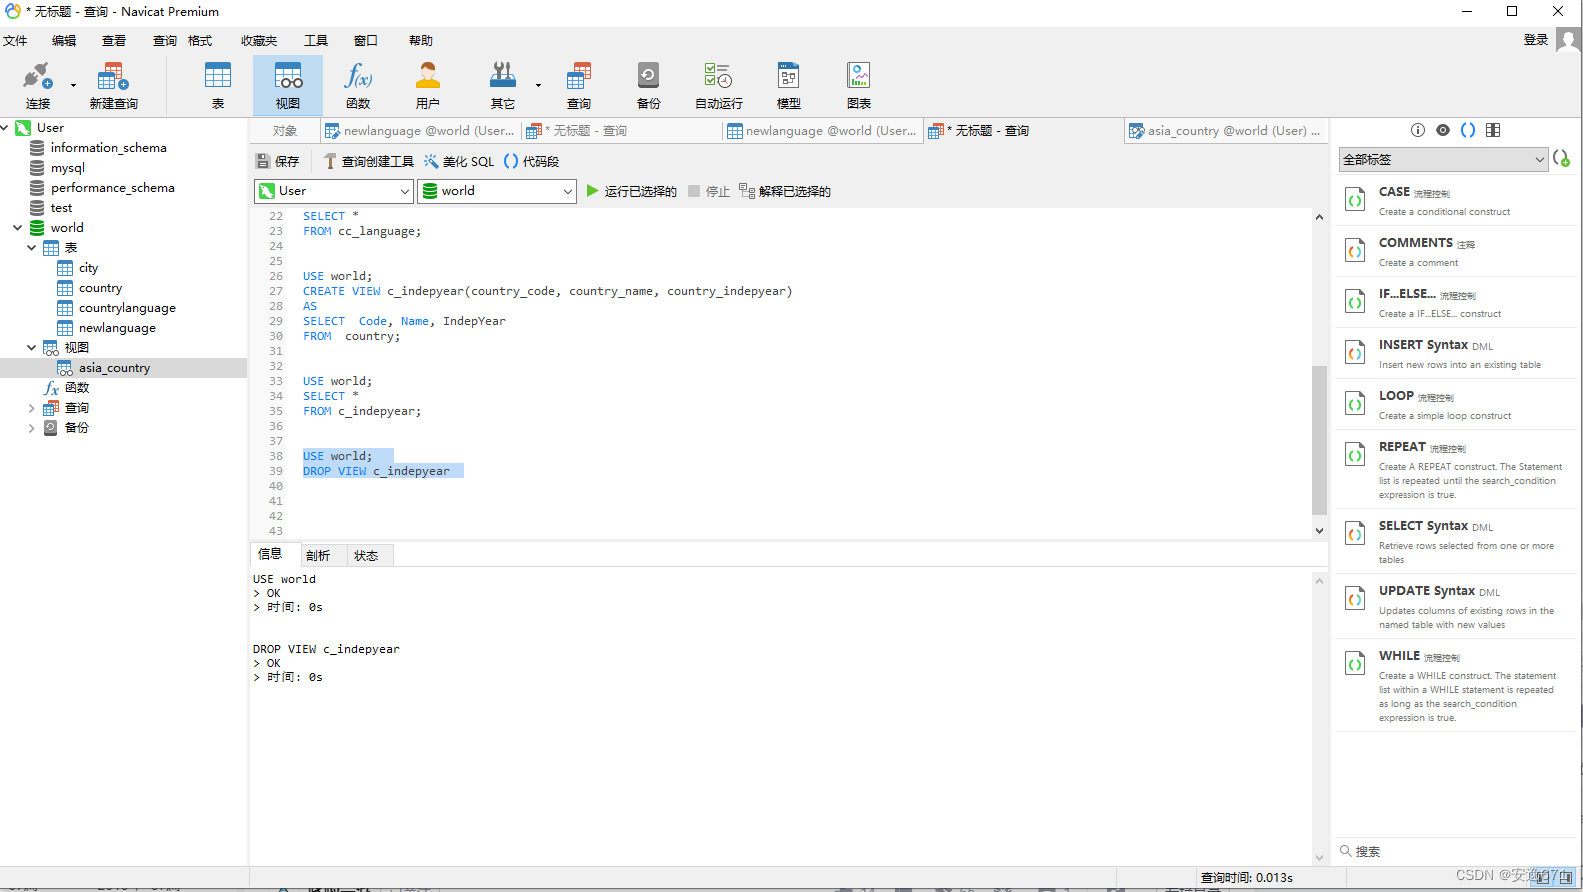Click the editor scroll down arrow
The height and width of the screenshot is (892, 1583).
(1319, 531)
